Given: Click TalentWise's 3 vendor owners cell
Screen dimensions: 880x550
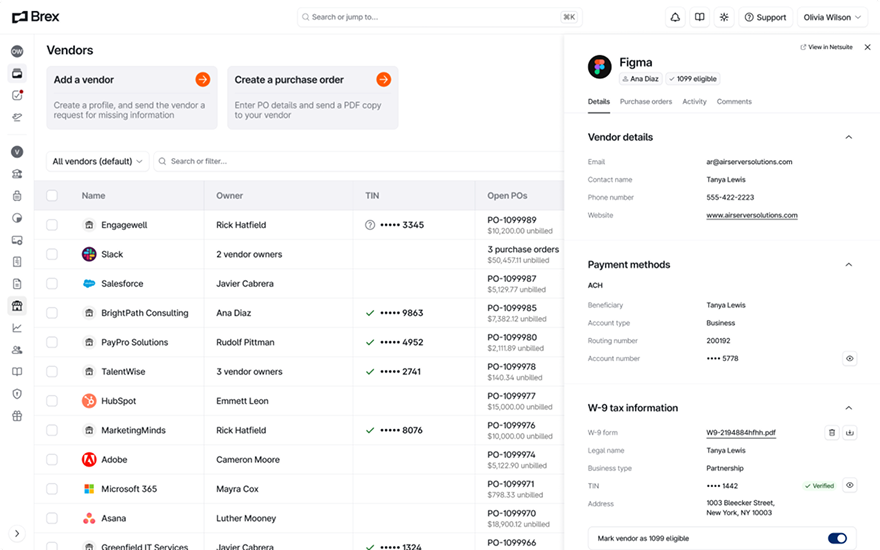Looking at the screenshot, I should (249, 372).
